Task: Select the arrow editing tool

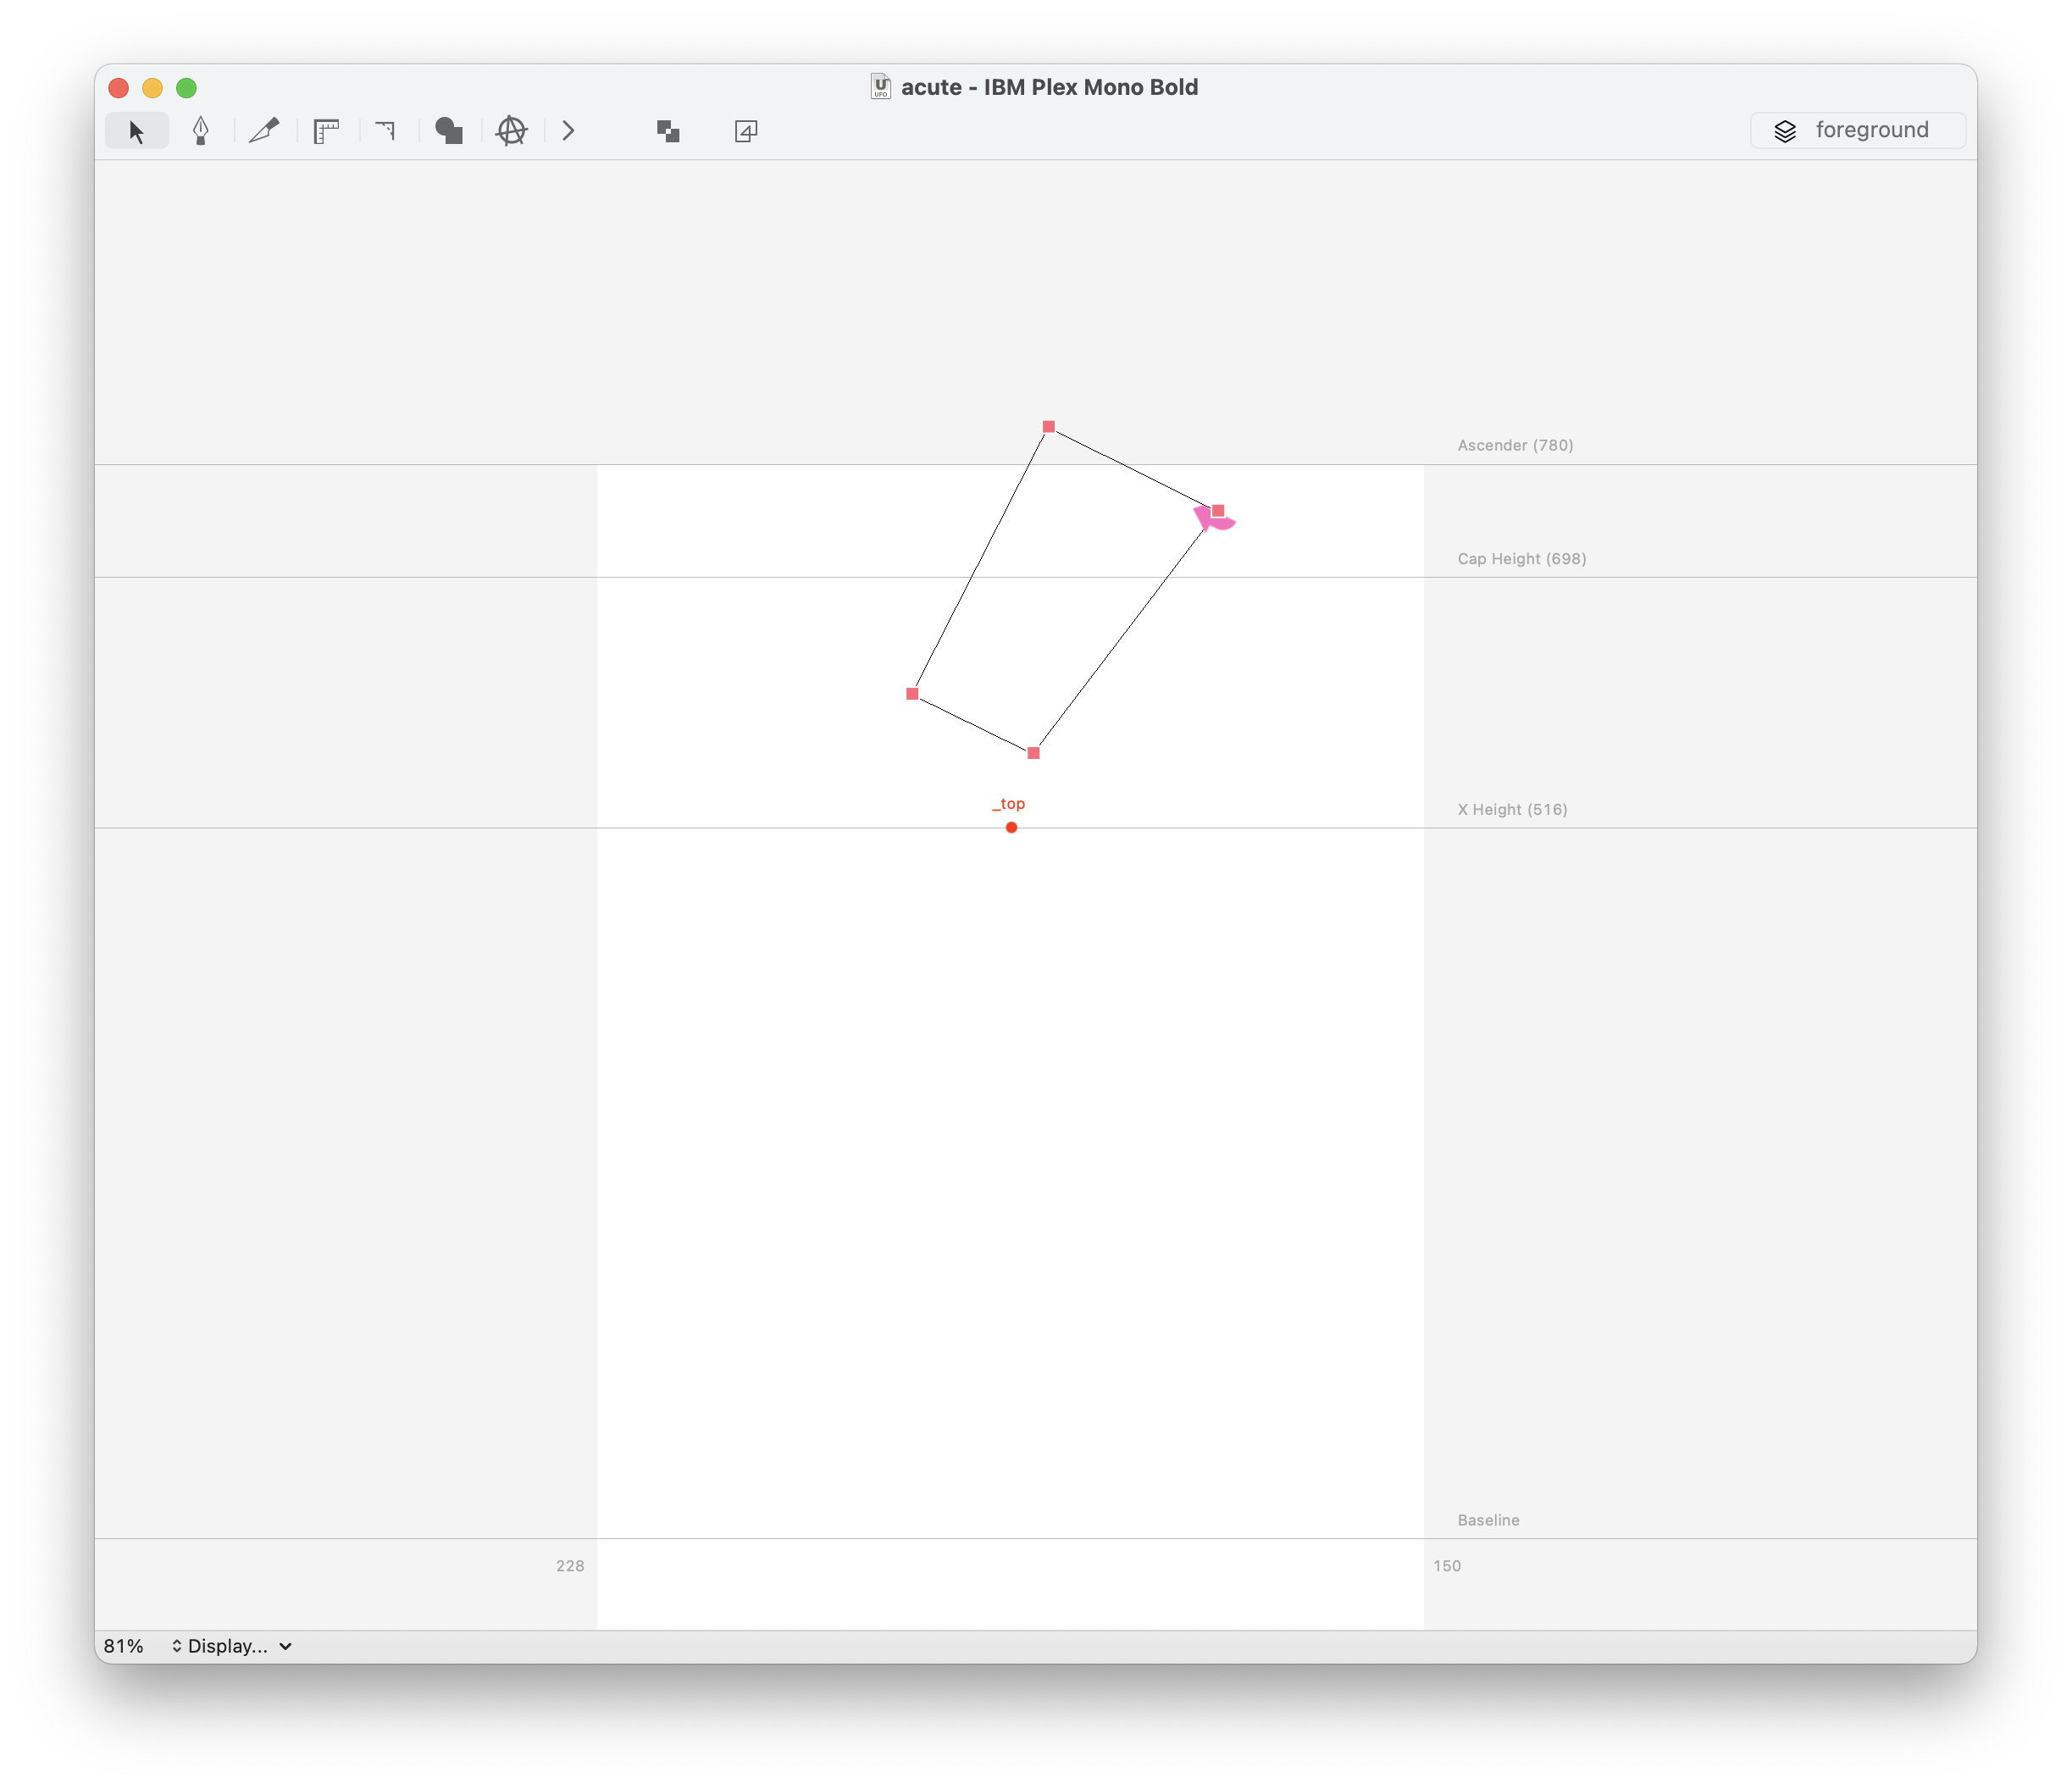Action: click(137, 131)
